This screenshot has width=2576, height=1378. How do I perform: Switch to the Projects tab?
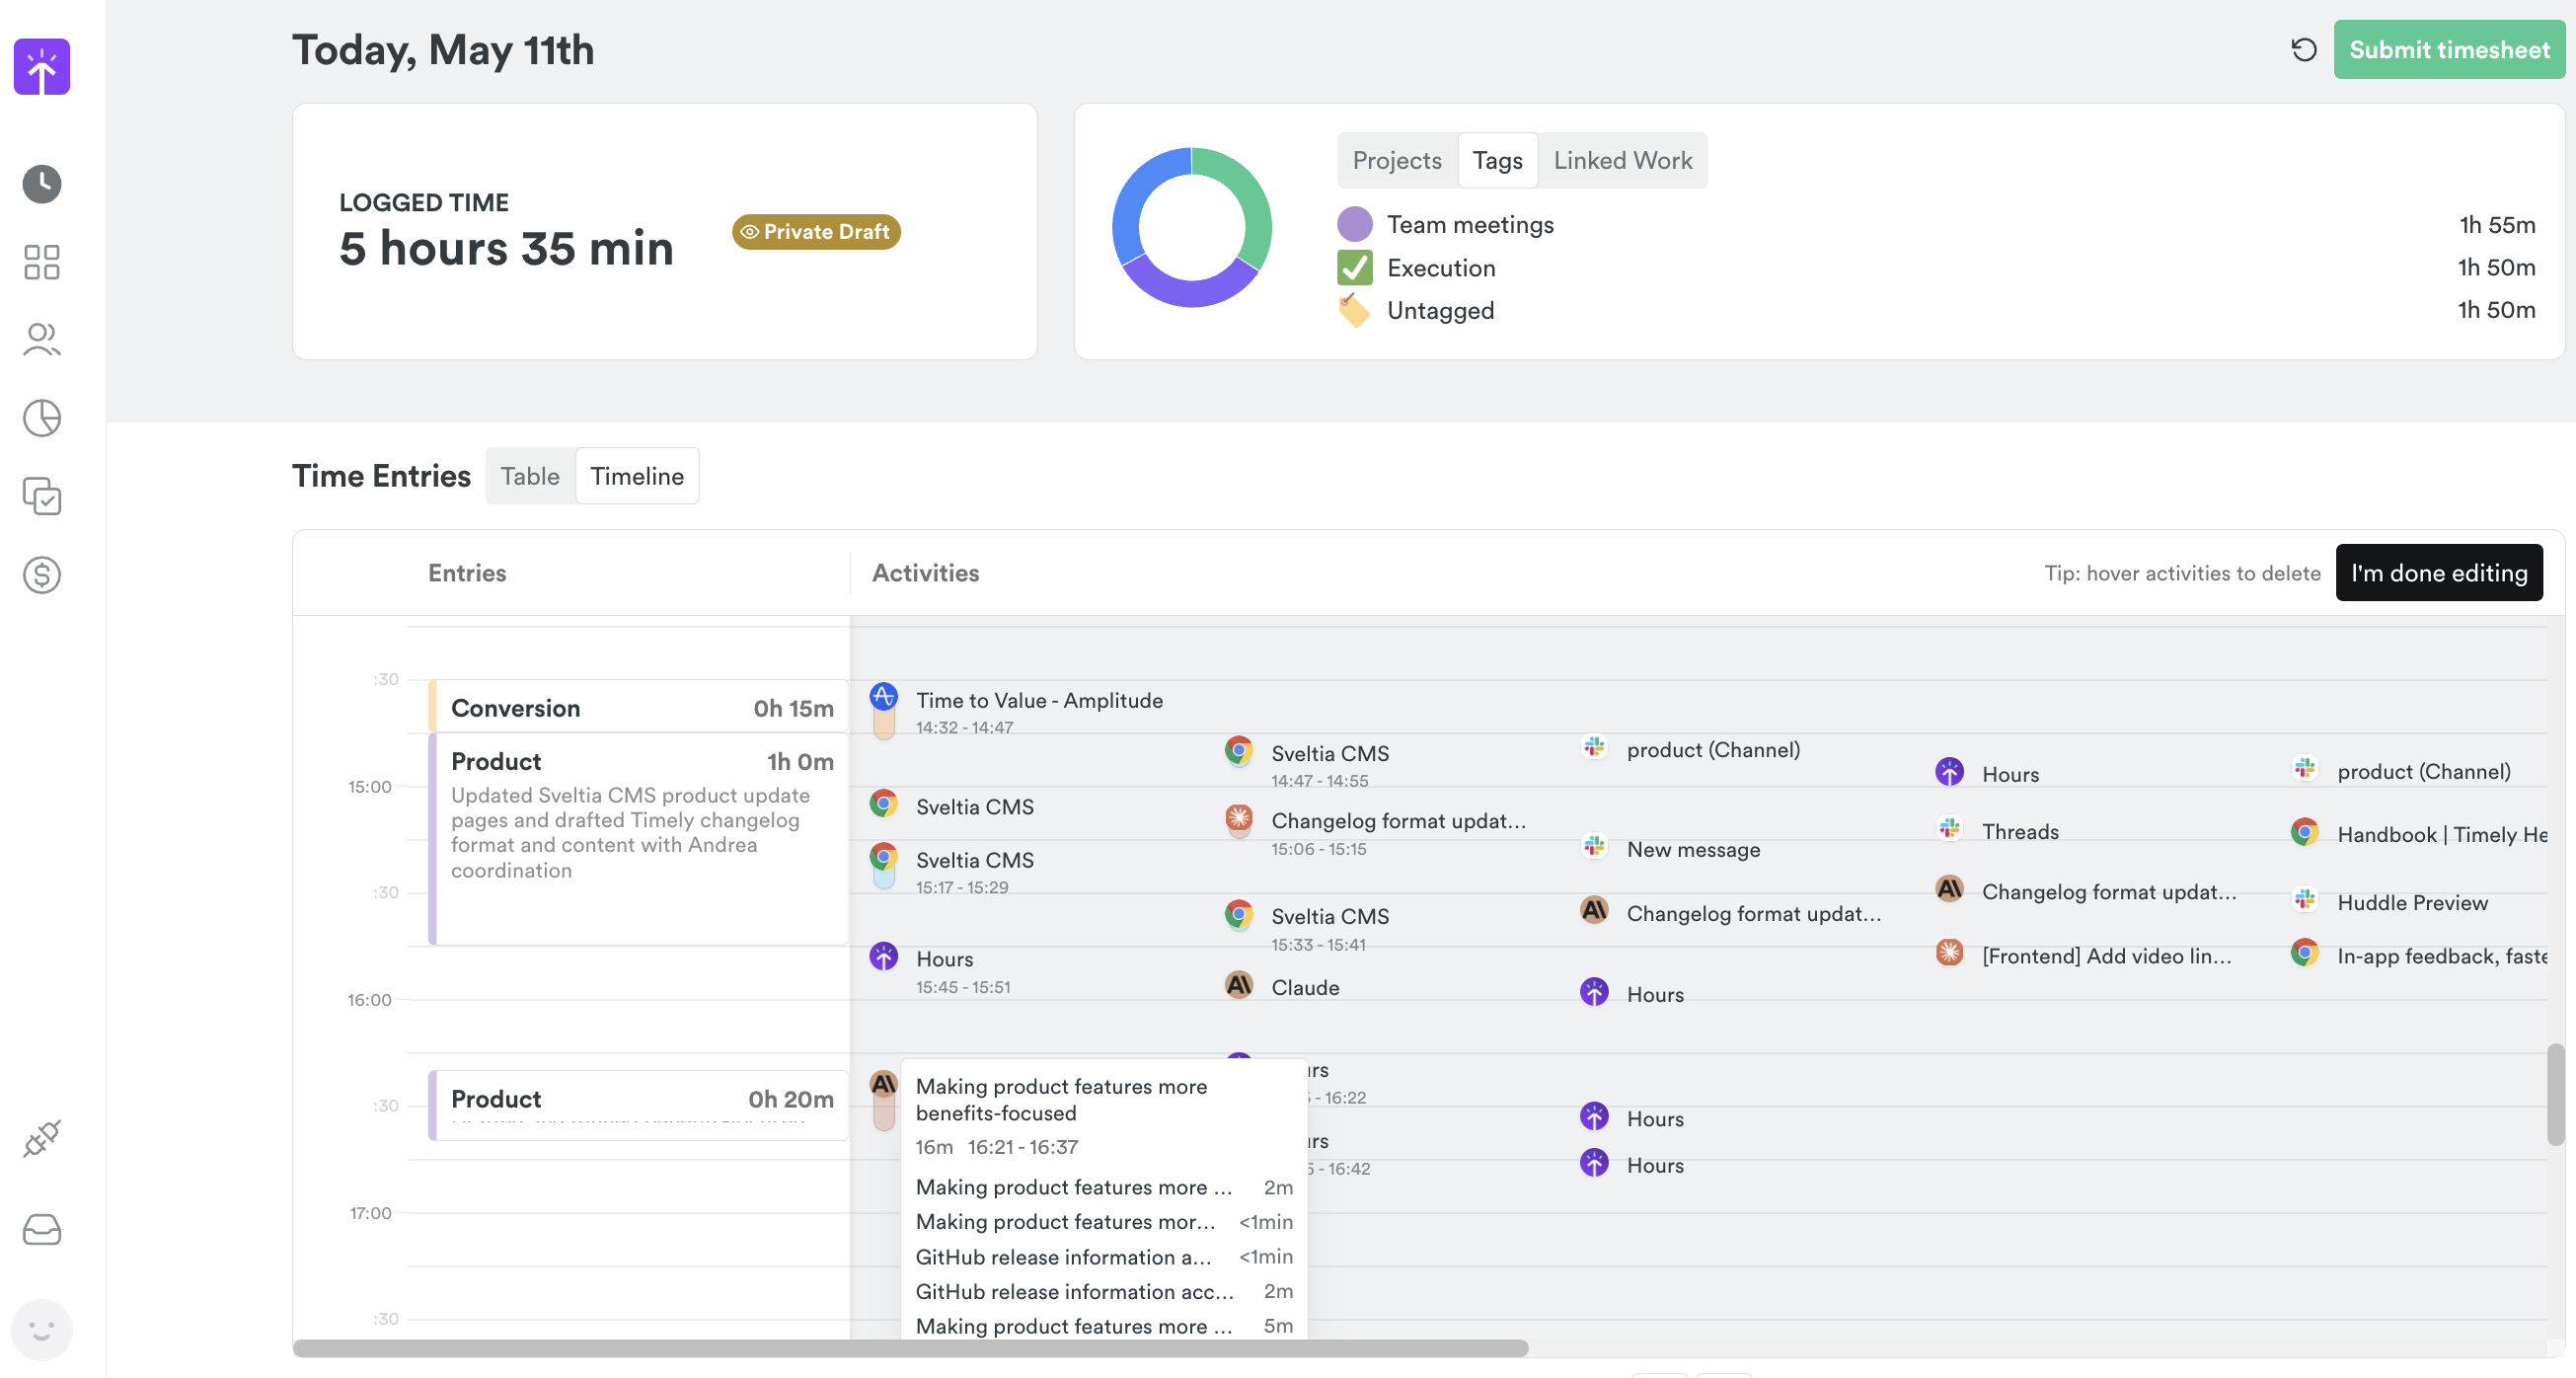point(1396,160)
